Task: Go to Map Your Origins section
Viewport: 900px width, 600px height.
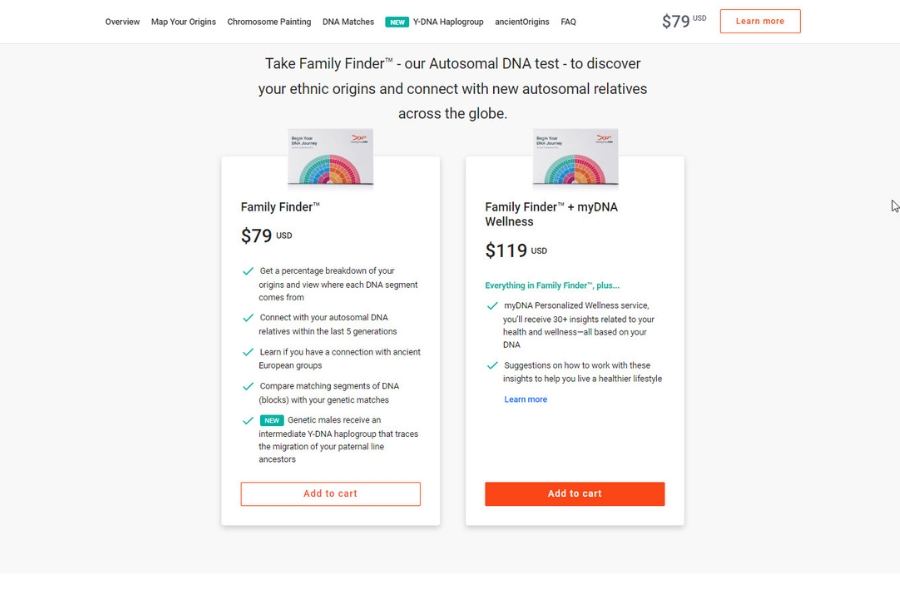Action: [183, 22]
